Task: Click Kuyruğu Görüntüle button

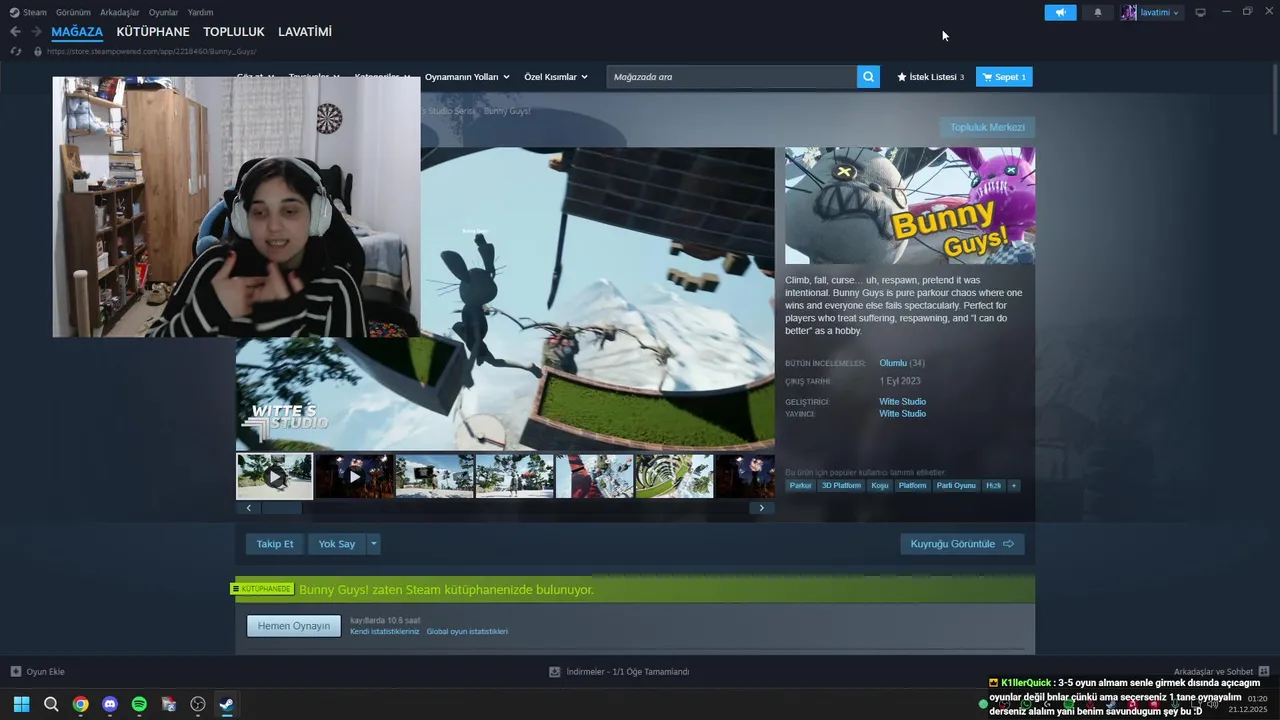Action: [x=962, y=544]
